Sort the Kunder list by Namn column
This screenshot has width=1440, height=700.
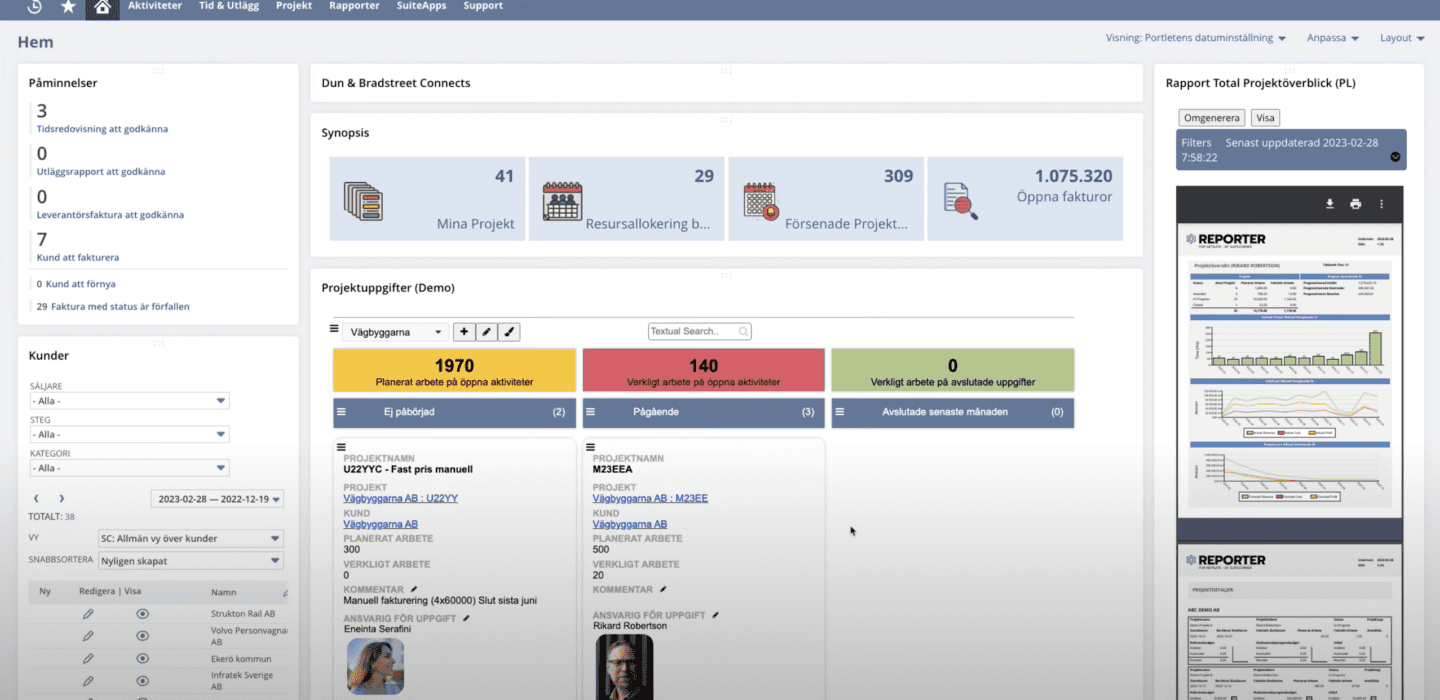click(223, 592)
